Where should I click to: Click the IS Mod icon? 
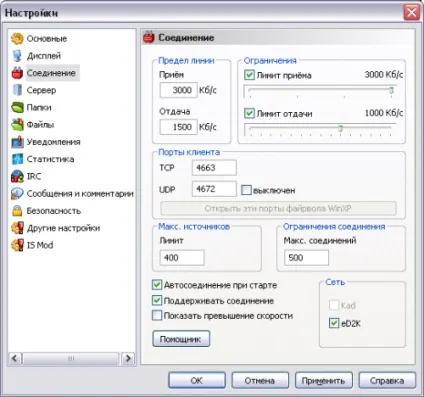point(17,245)
